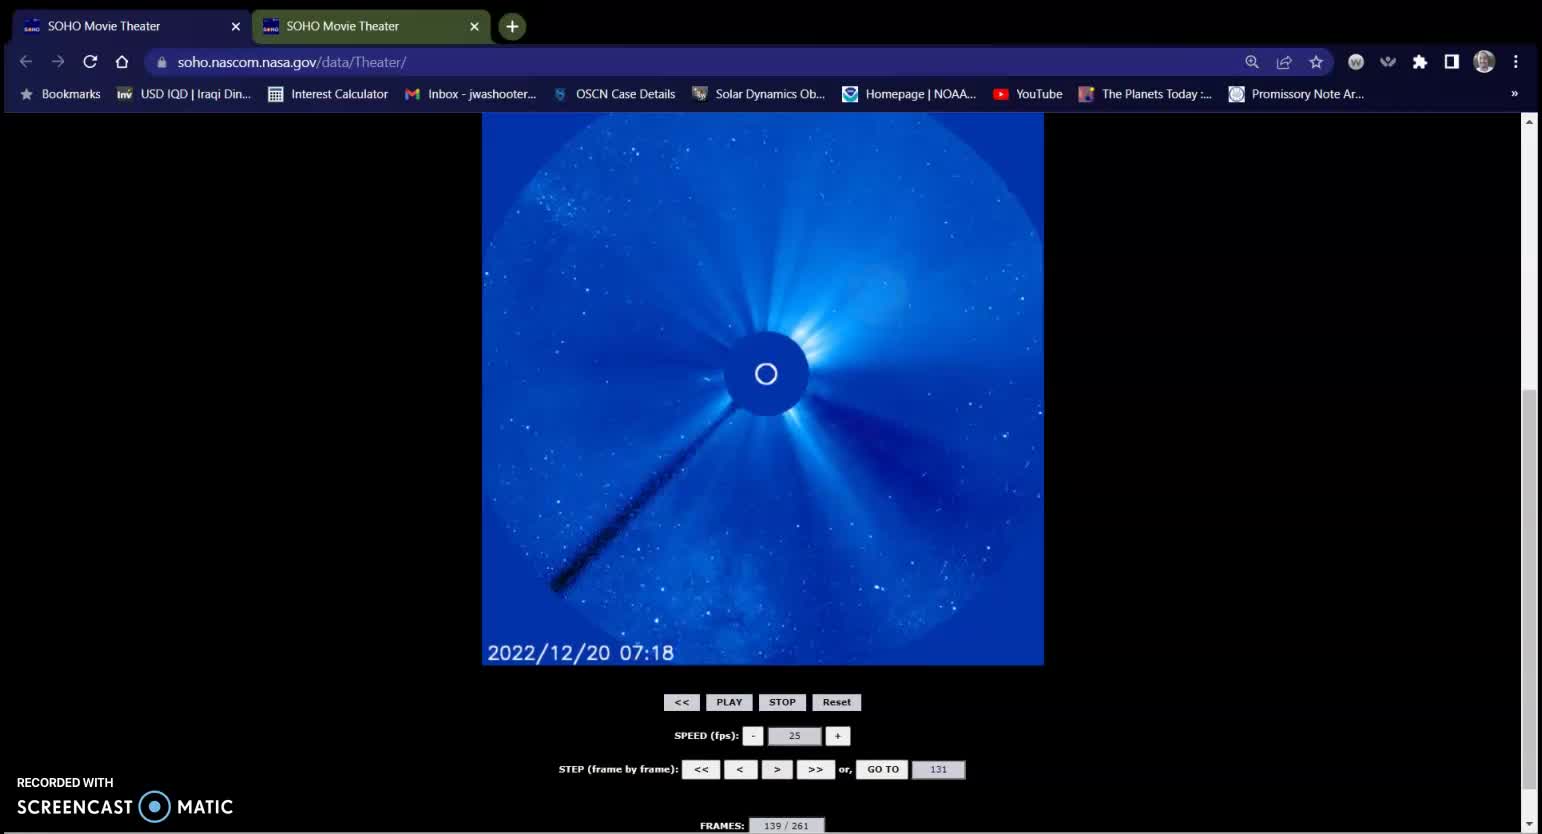The width and height of the screenshot is (1542, 834).
Task: Jump to first frame with step <<
Action: (x=701, y=770)
